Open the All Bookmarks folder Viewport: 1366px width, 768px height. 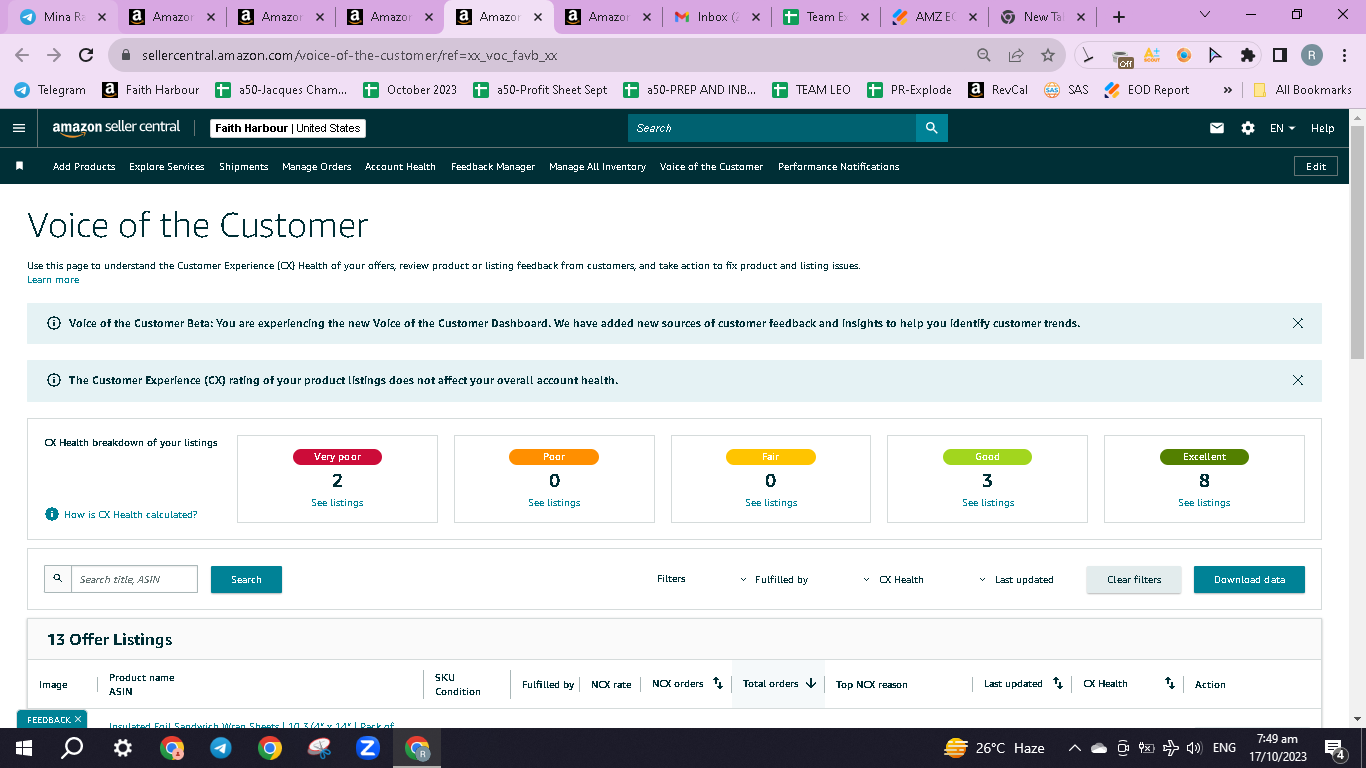click(1302, 90)
